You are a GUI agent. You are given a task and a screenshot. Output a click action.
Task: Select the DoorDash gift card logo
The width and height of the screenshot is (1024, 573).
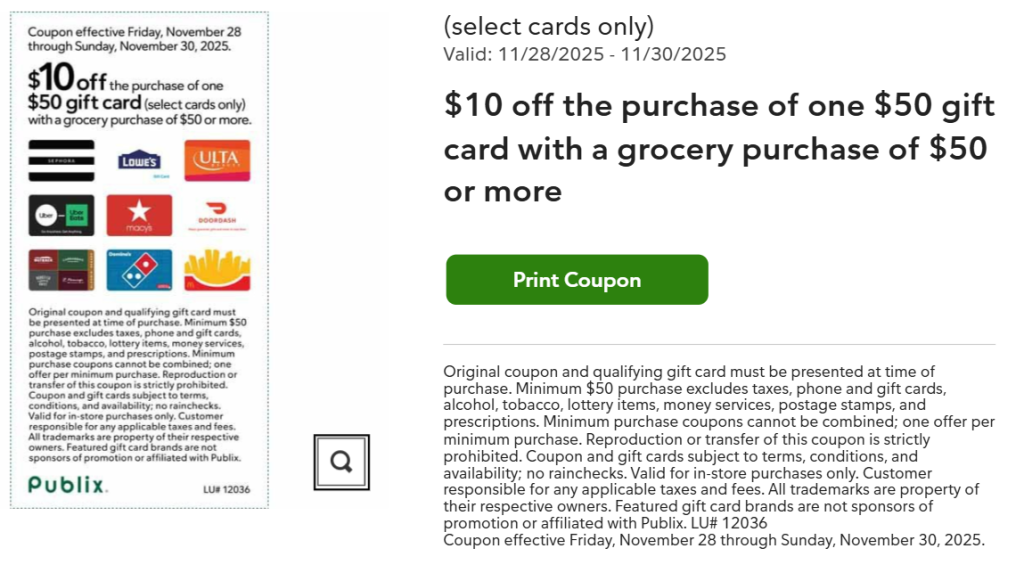coord(217,215)
